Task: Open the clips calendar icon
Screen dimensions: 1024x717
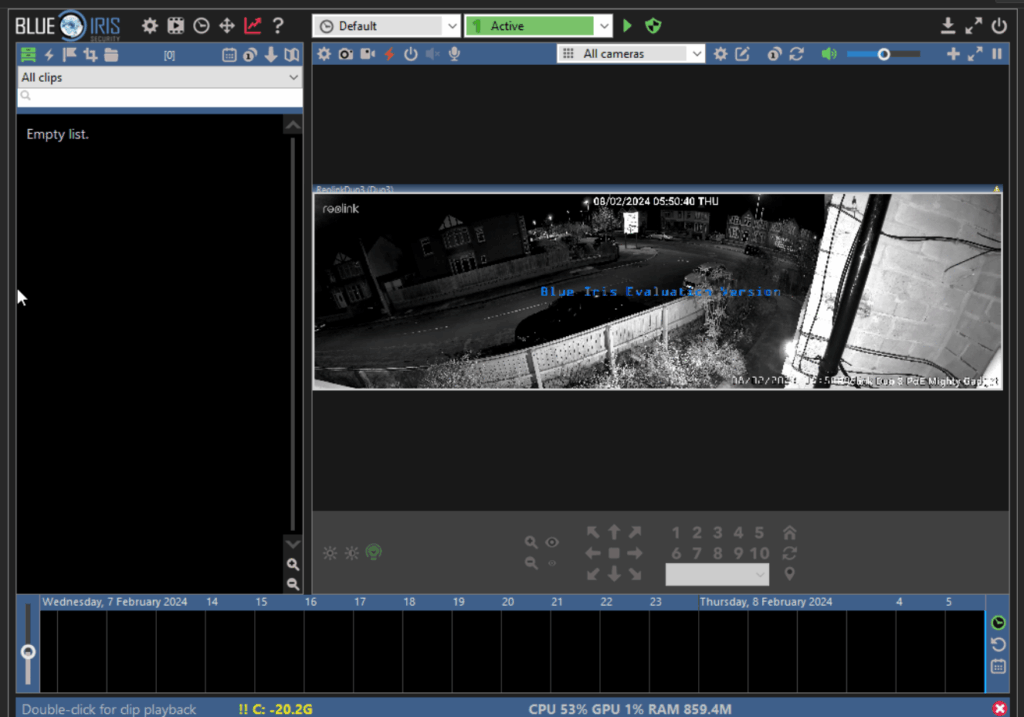Action: click(229, 54)
